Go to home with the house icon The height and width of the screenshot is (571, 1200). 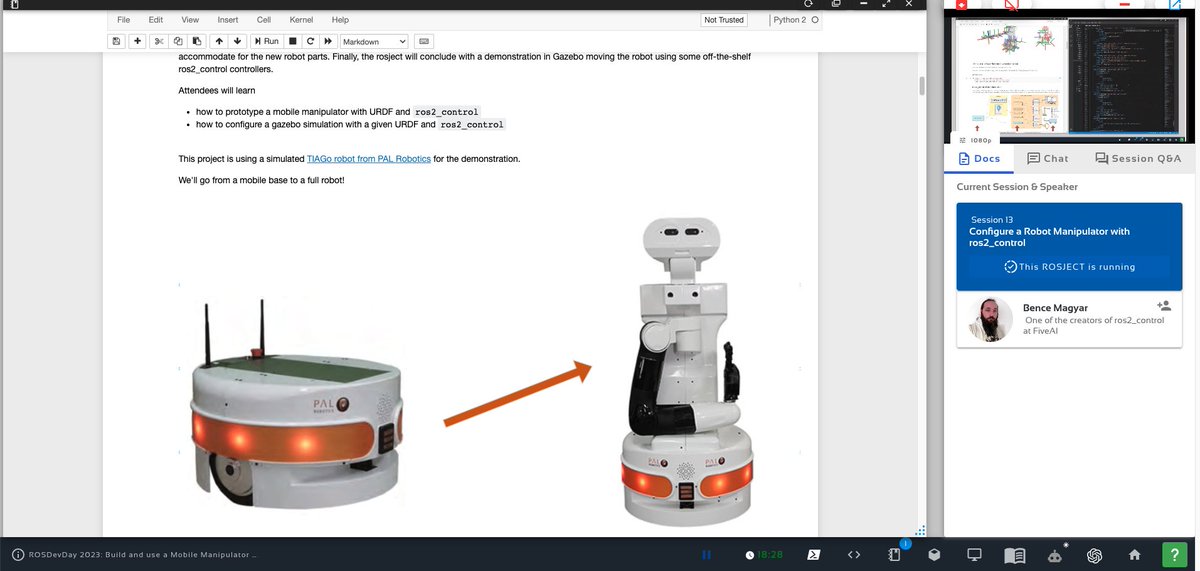coord(1134,554)
